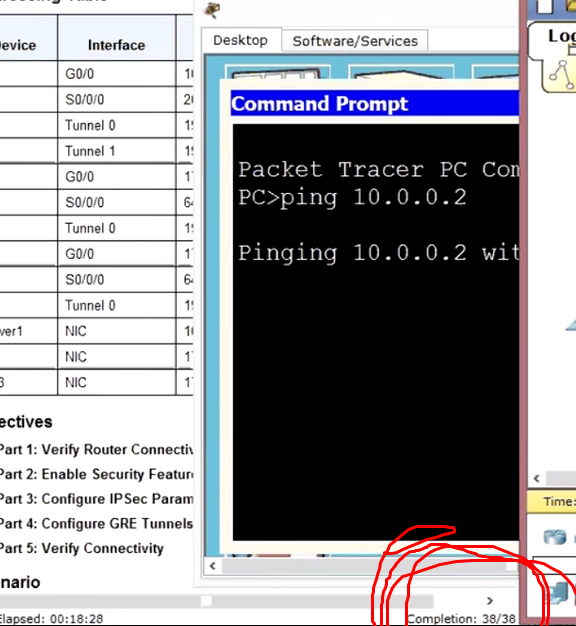This screenshot has height=626, width=576.
Task: Click the Time label in the yellow bar
Action: coord(559,501)
